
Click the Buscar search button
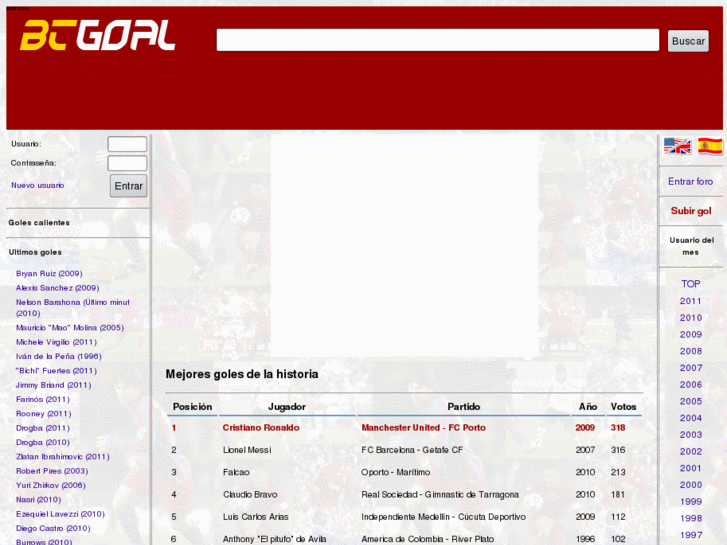[688, 41]
